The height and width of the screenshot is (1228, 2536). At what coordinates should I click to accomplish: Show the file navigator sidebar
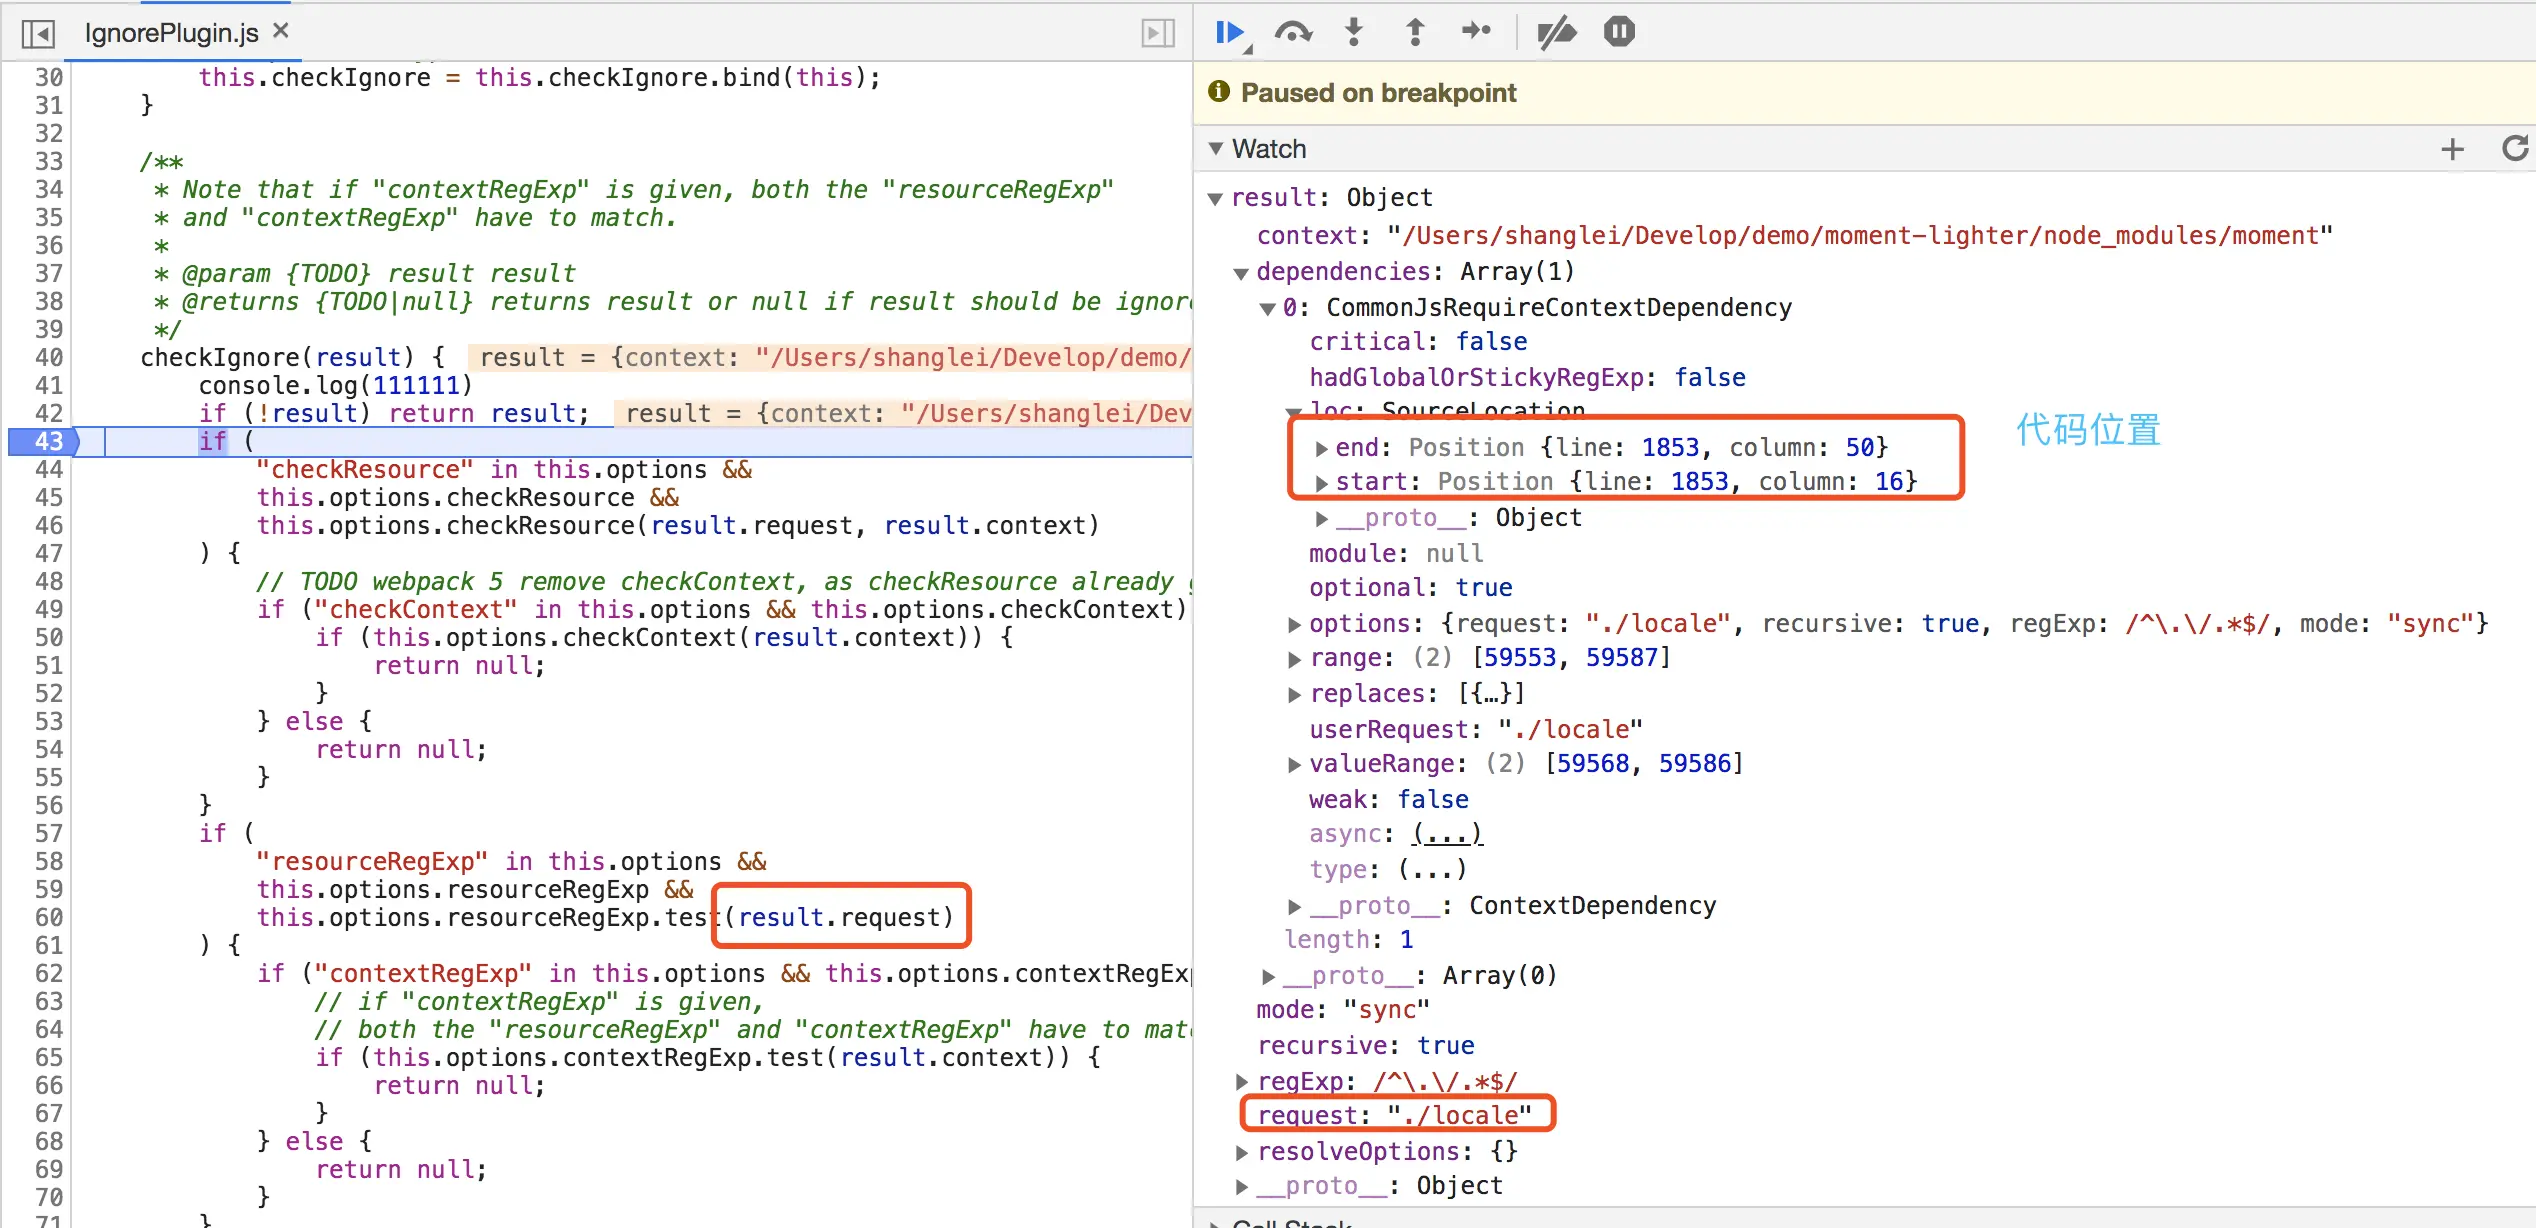pyautogui.click(x=38, y=33)
